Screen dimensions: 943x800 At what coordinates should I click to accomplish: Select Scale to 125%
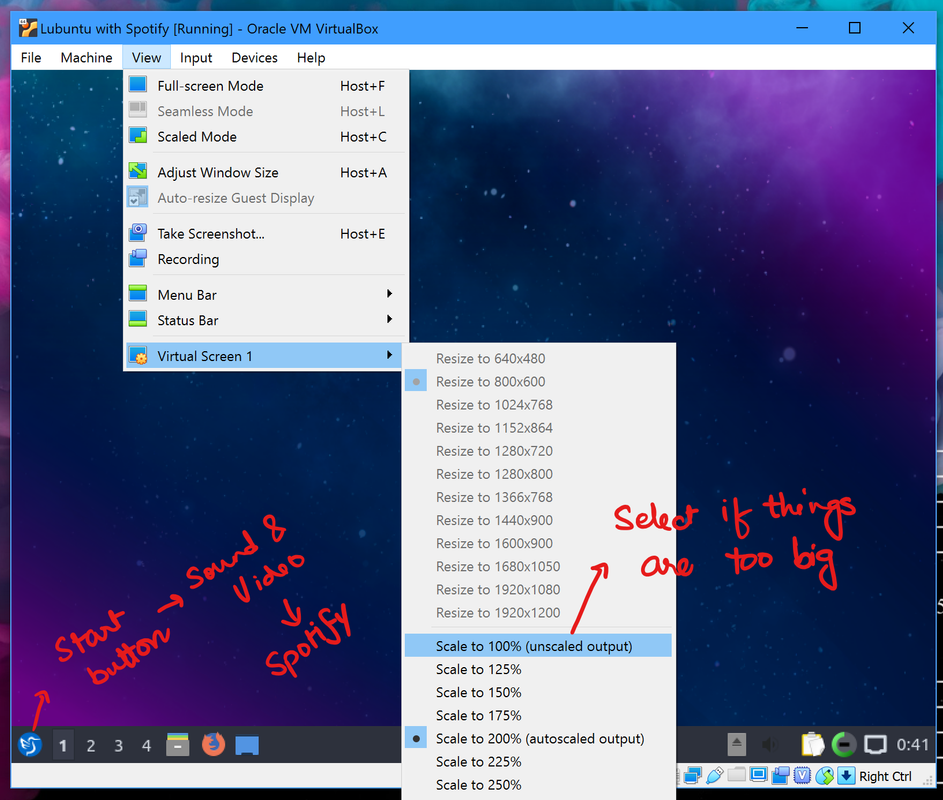(538, 669)
